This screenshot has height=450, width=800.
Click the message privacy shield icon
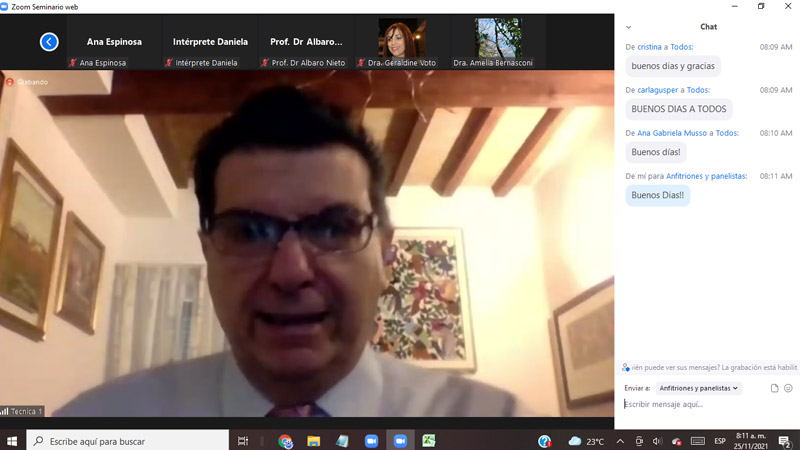[626, 367]
